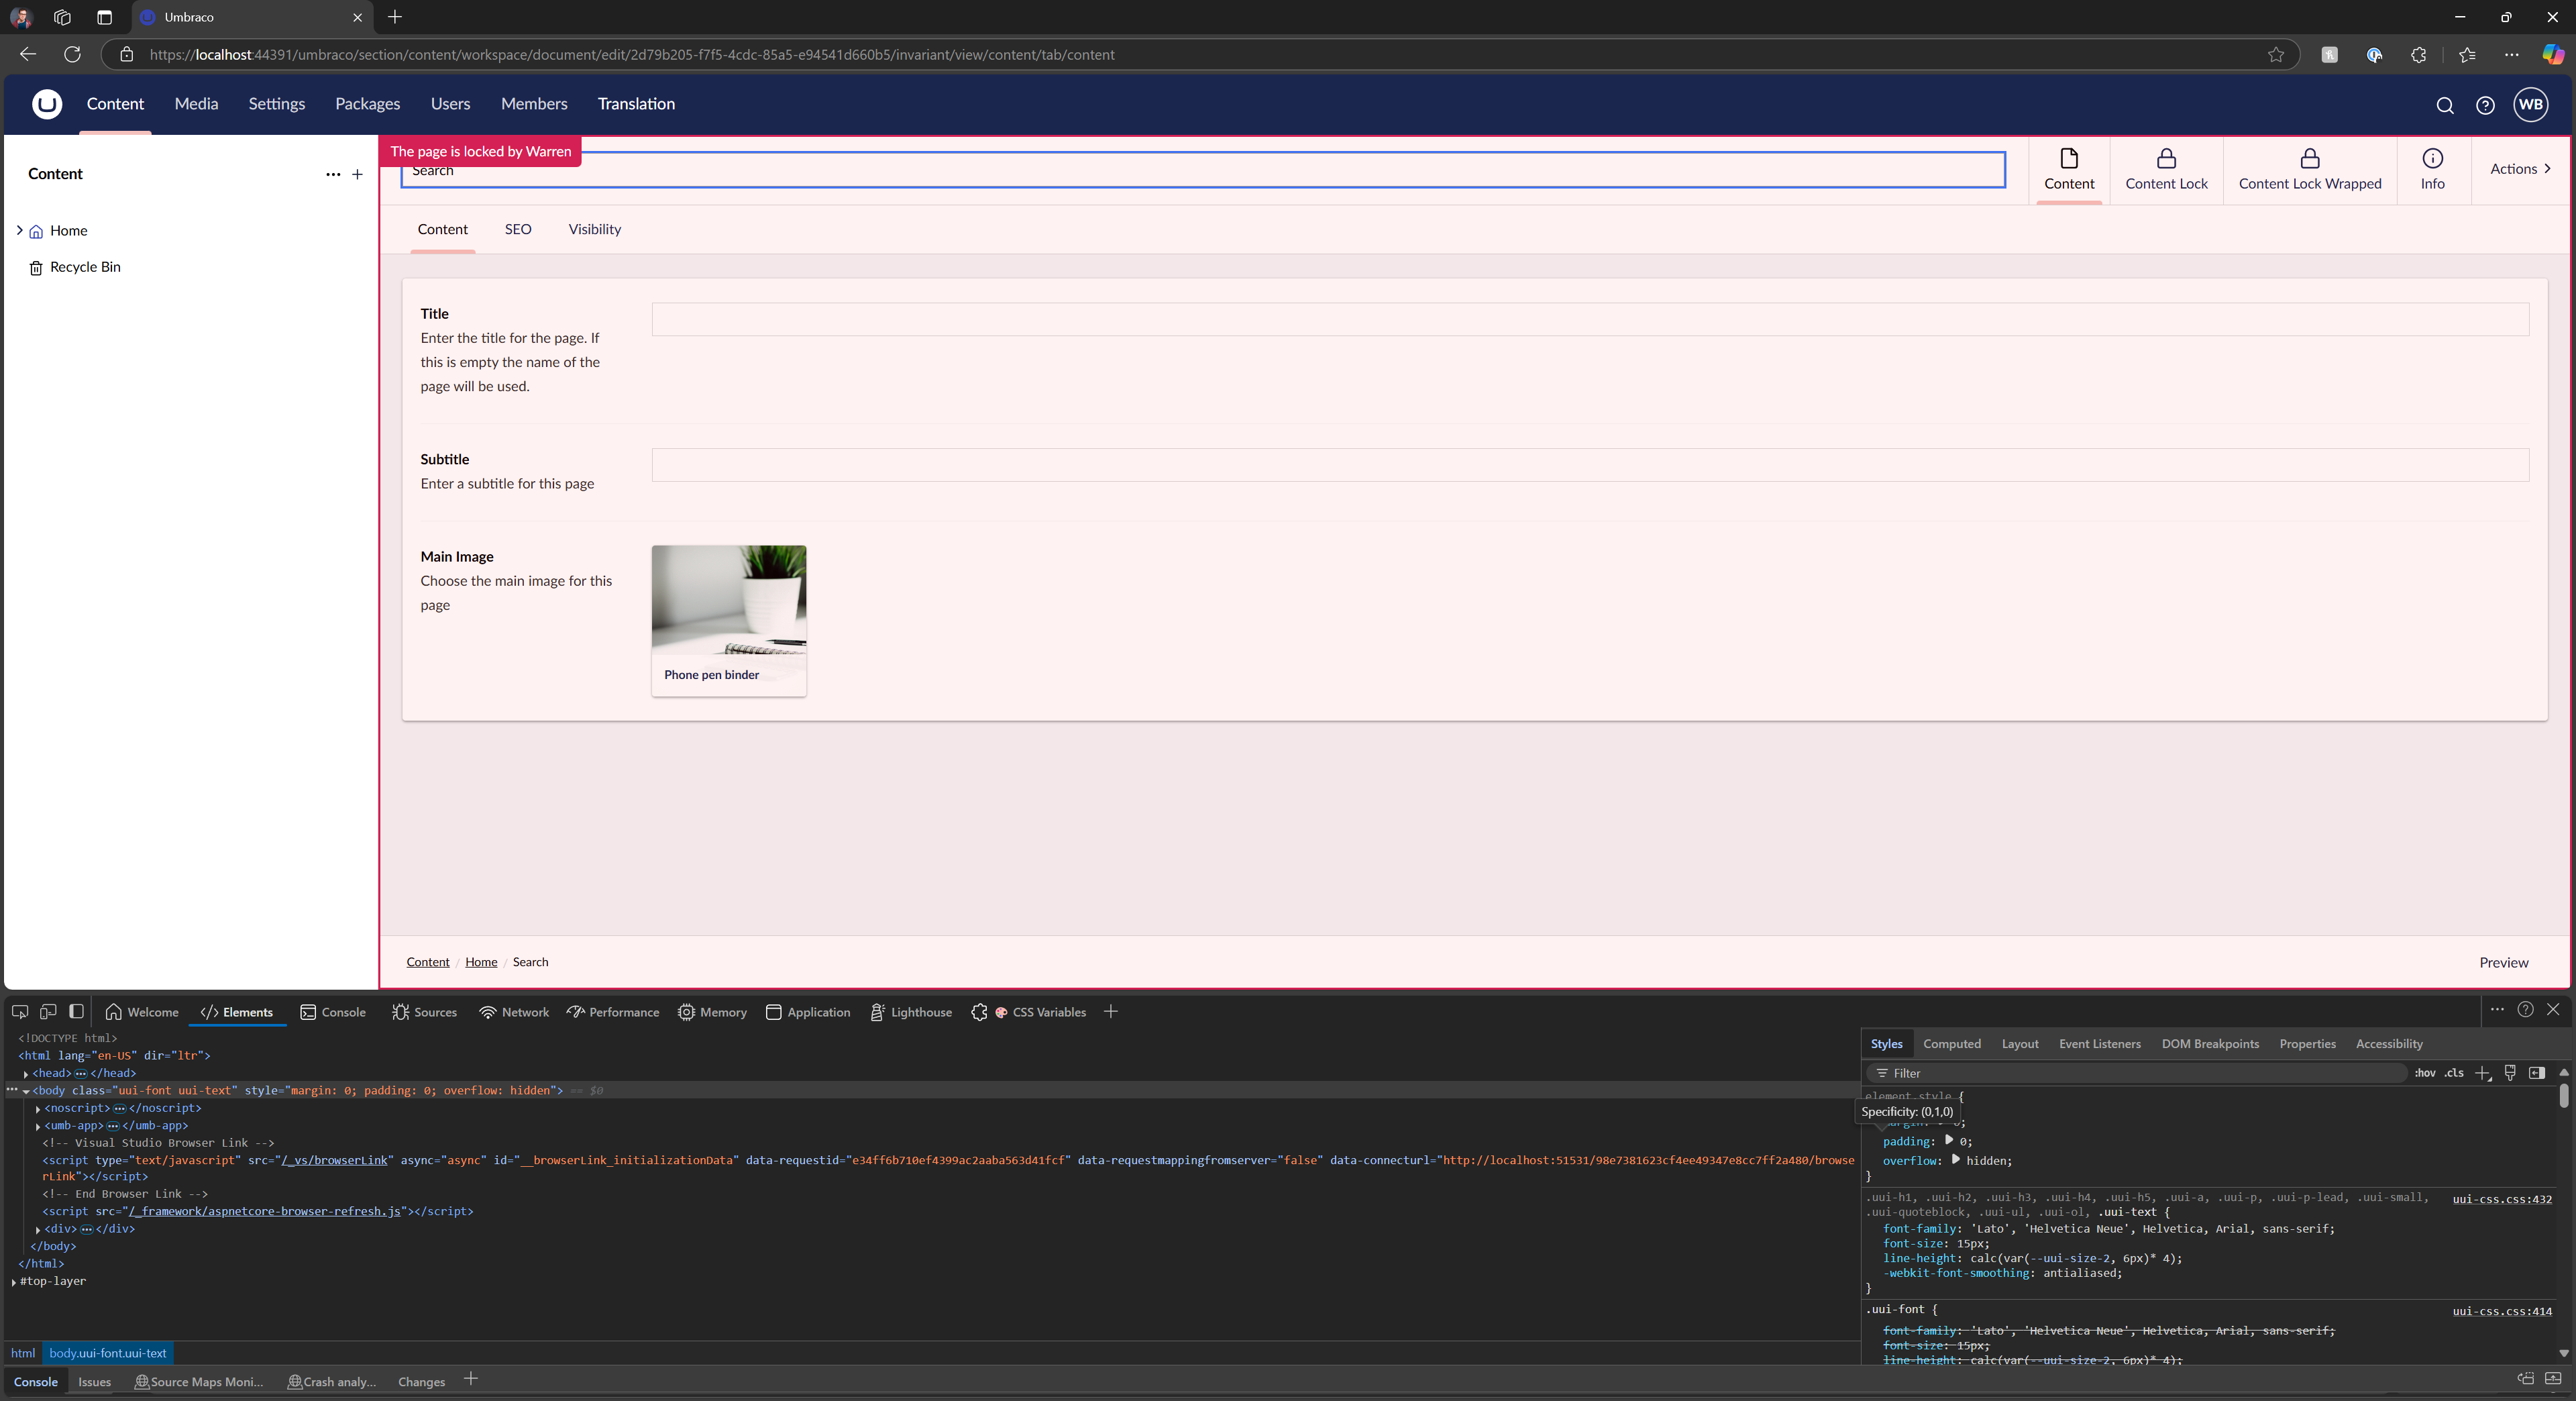Viewport: 2576px width, 1401px height.
Task: Expand the padding shorthand property triangle
Action: 1948,1140
